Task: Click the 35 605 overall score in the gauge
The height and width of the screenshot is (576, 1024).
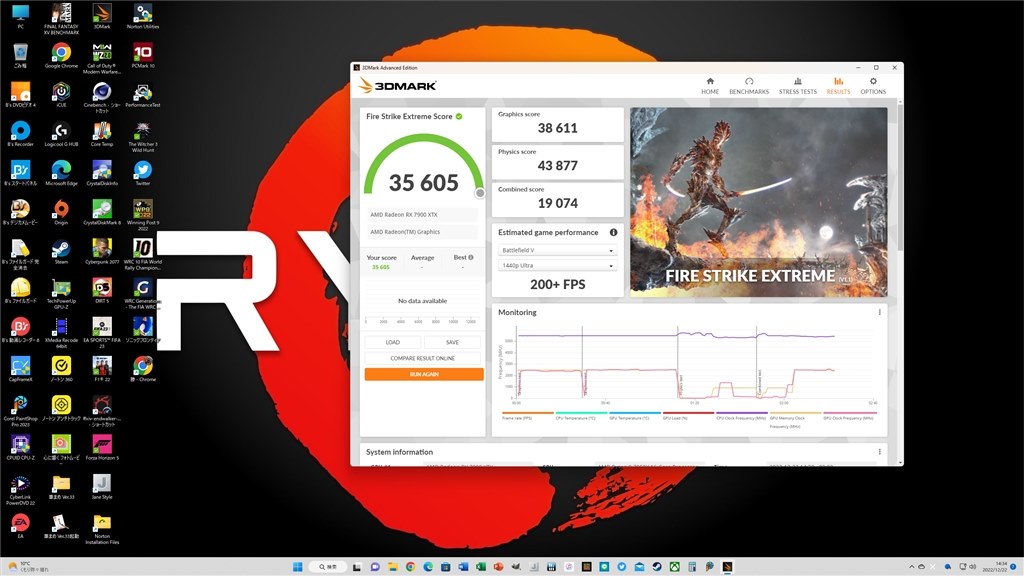Action: point(424,183)
